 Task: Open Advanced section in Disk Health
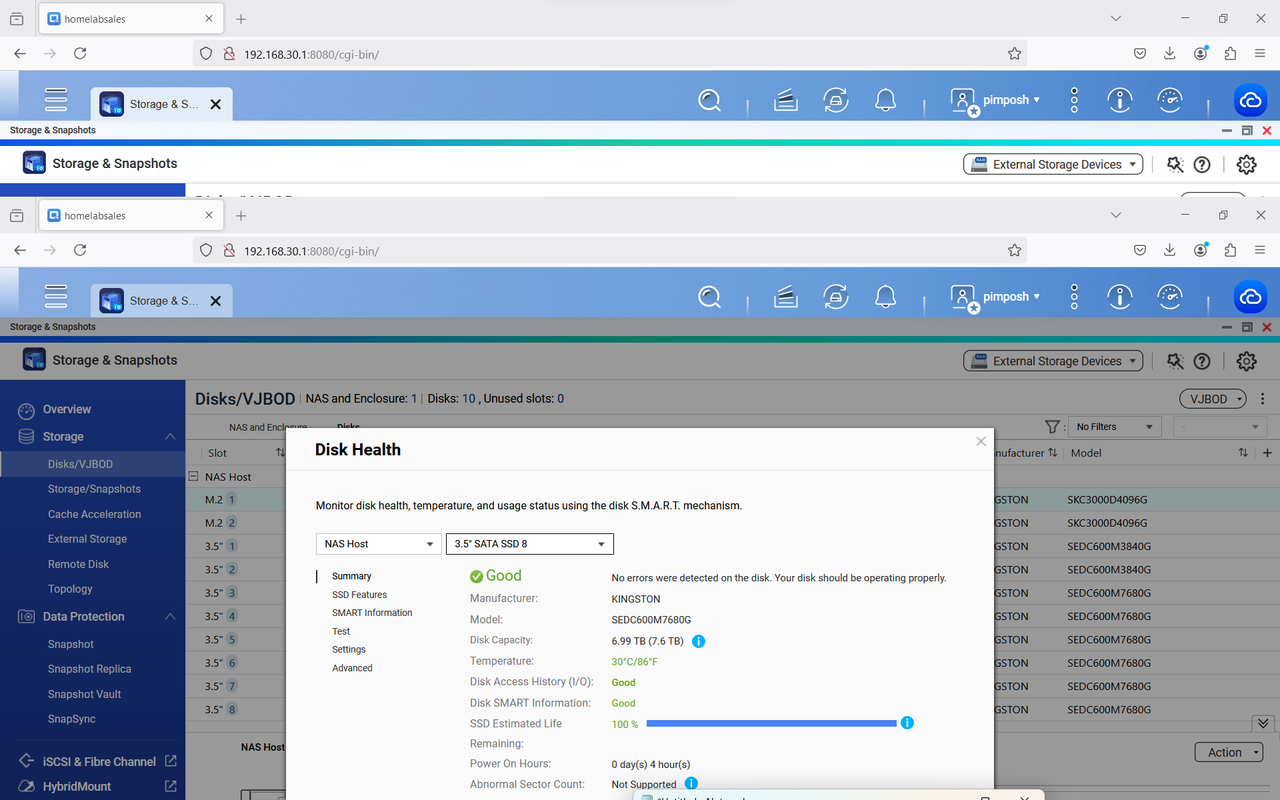pyautogui.click(x=352, y=668)
